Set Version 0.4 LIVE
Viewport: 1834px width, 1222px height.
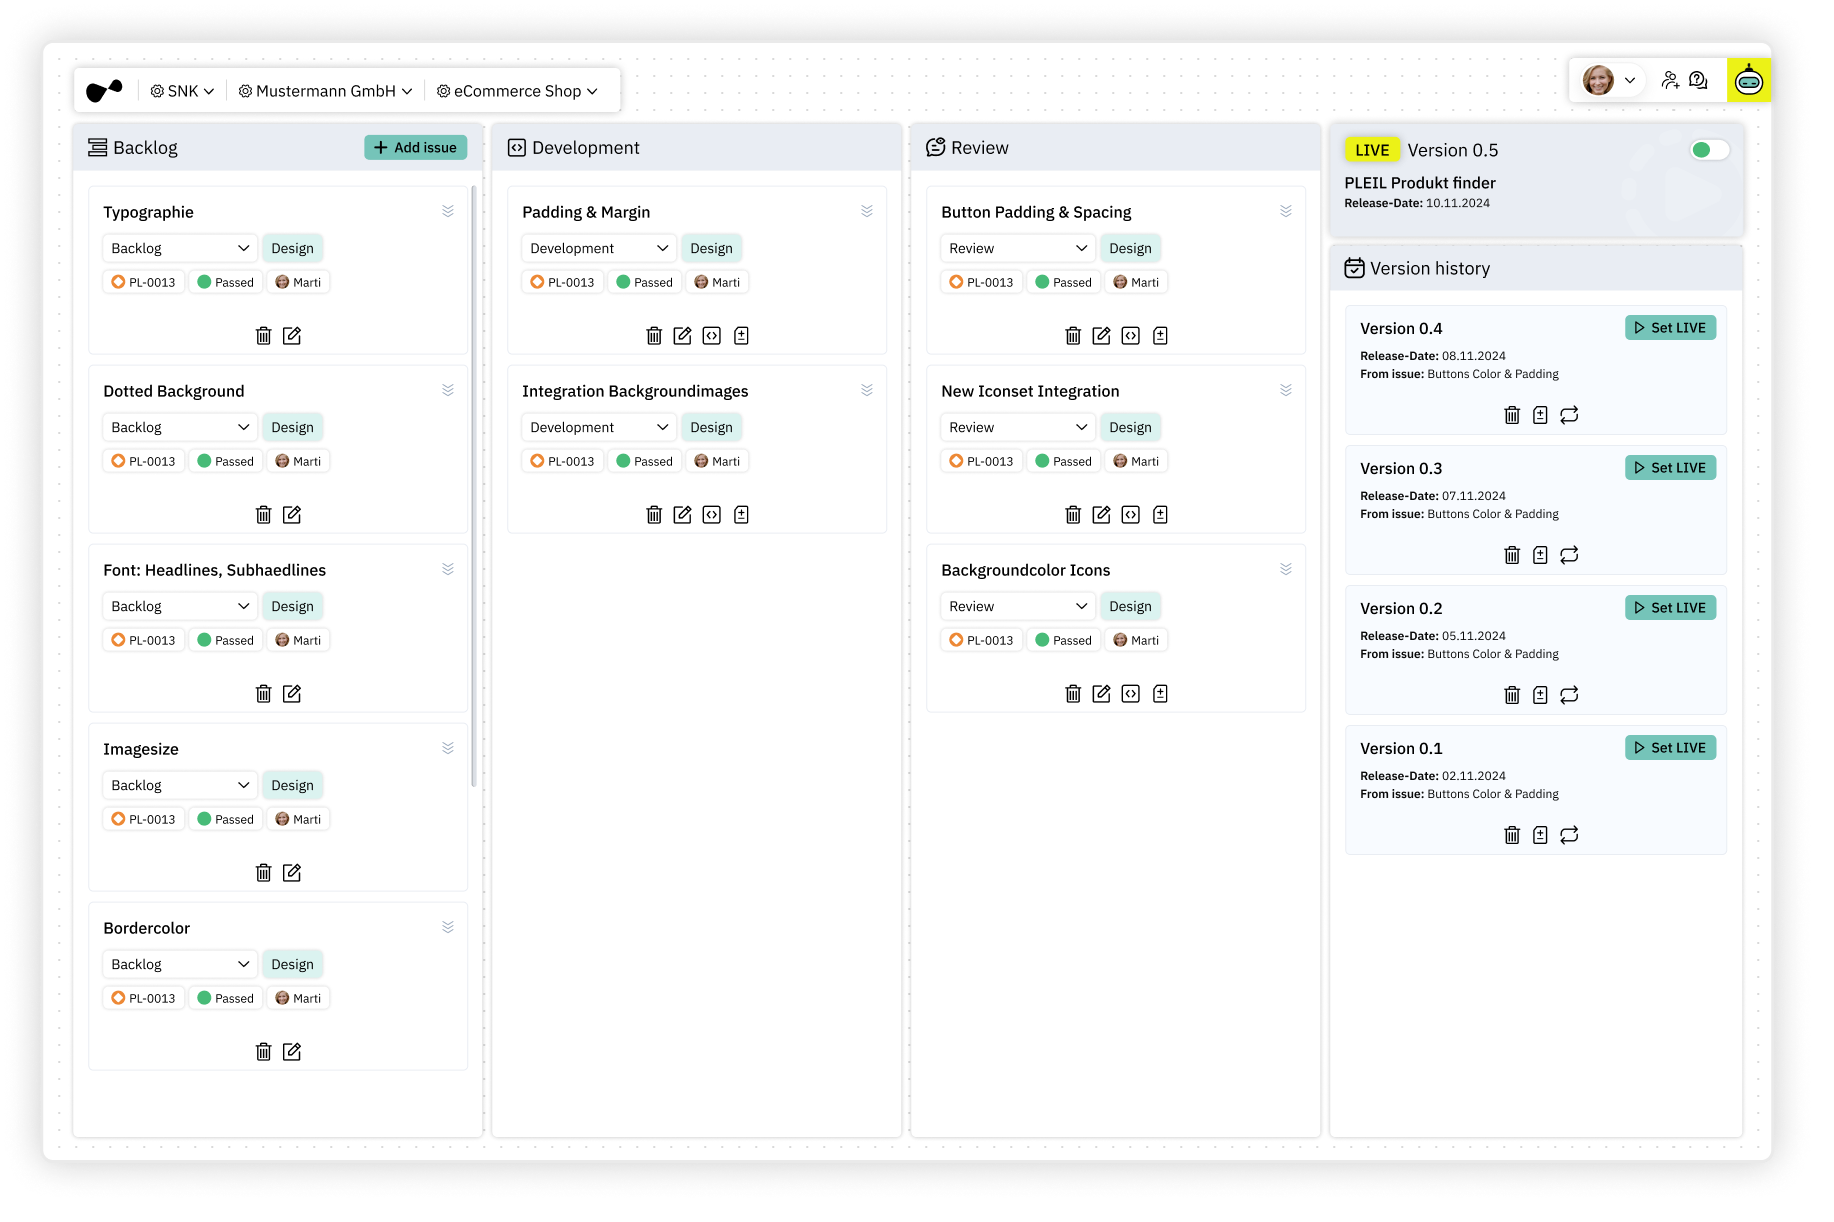click(1670, 328)
